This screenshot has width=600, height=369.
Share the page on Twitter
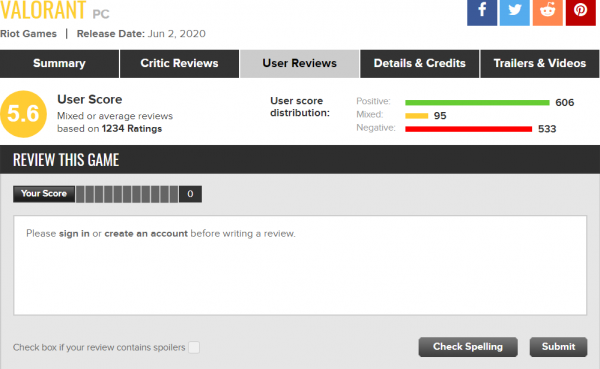point(515,12)
